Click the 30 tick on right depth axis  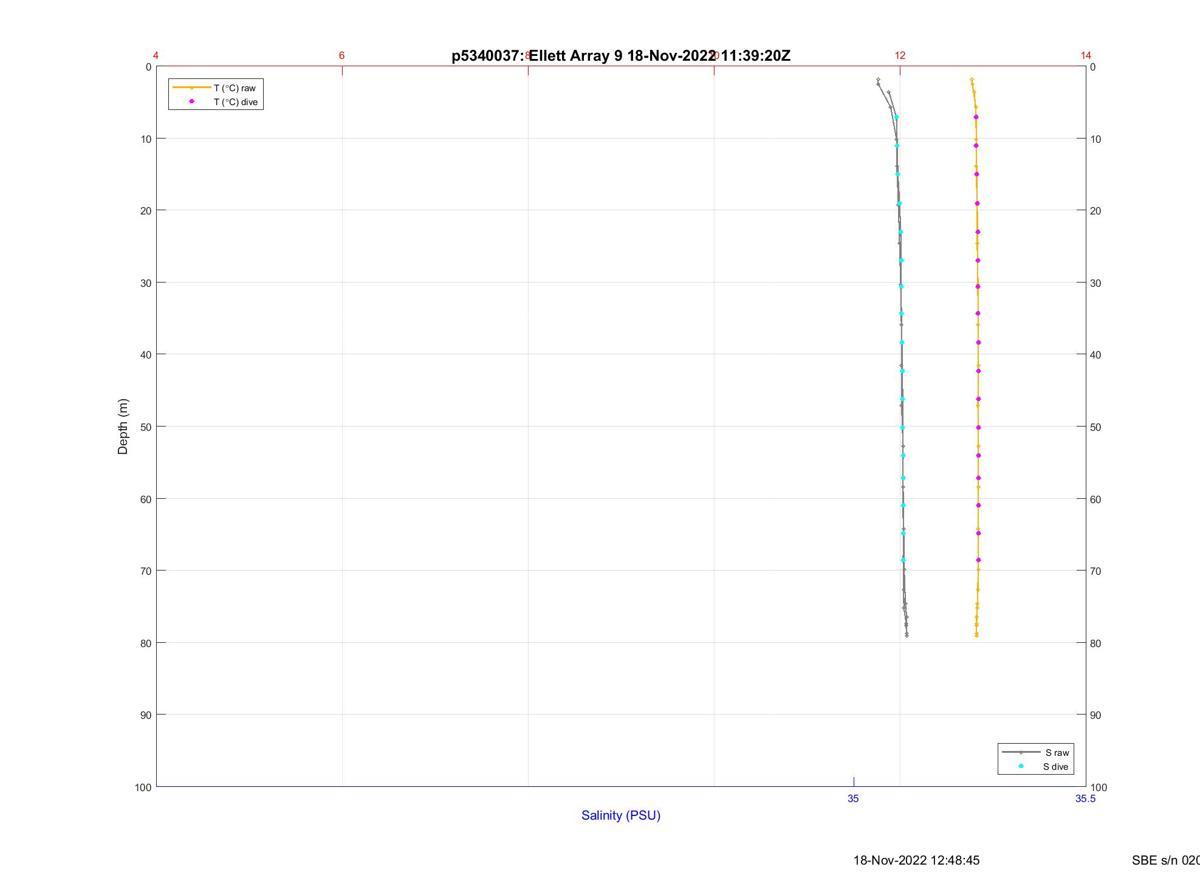point(1096,283)
